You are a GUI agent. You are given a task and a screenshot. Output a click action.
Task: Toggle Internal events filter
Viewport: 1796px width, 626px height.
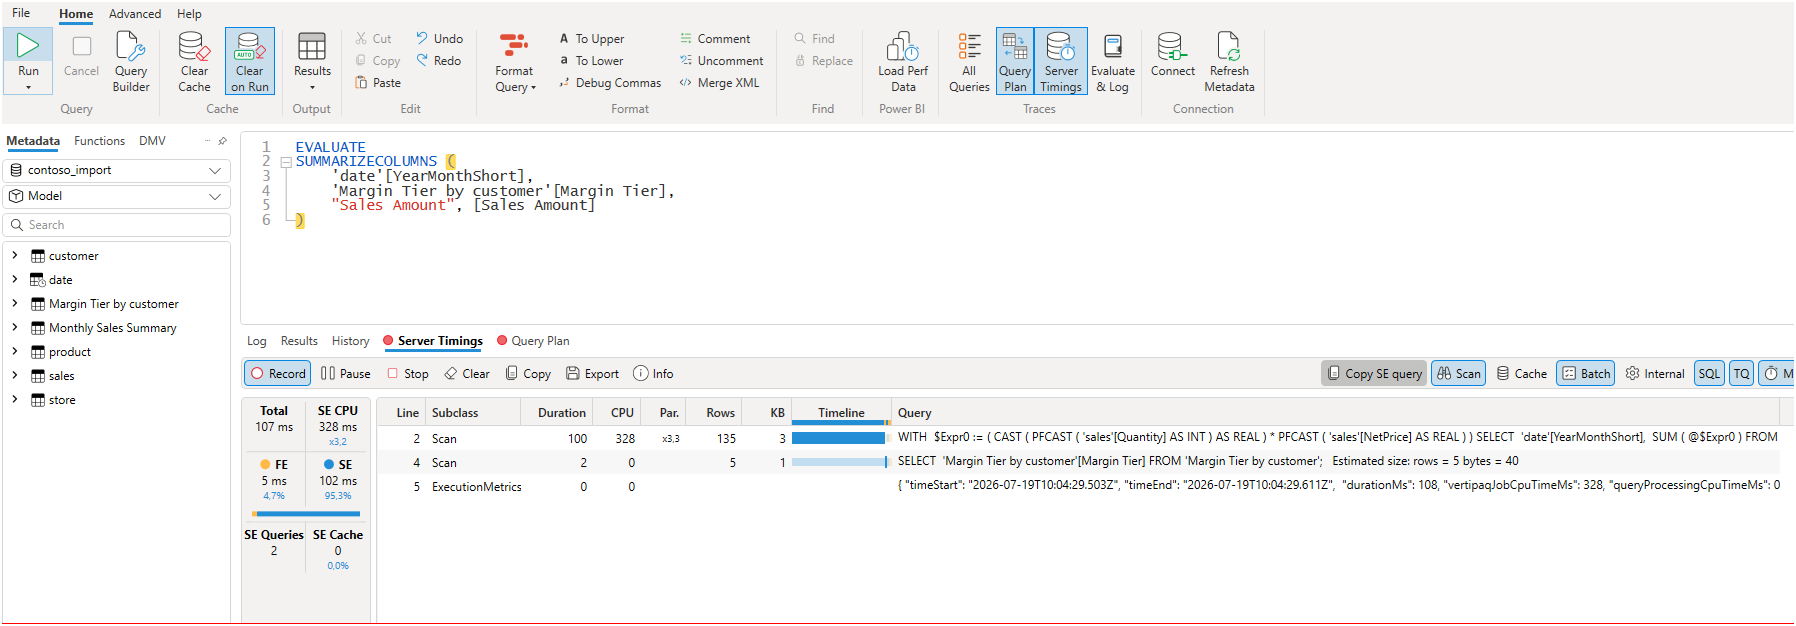(x=1655, y=373)
